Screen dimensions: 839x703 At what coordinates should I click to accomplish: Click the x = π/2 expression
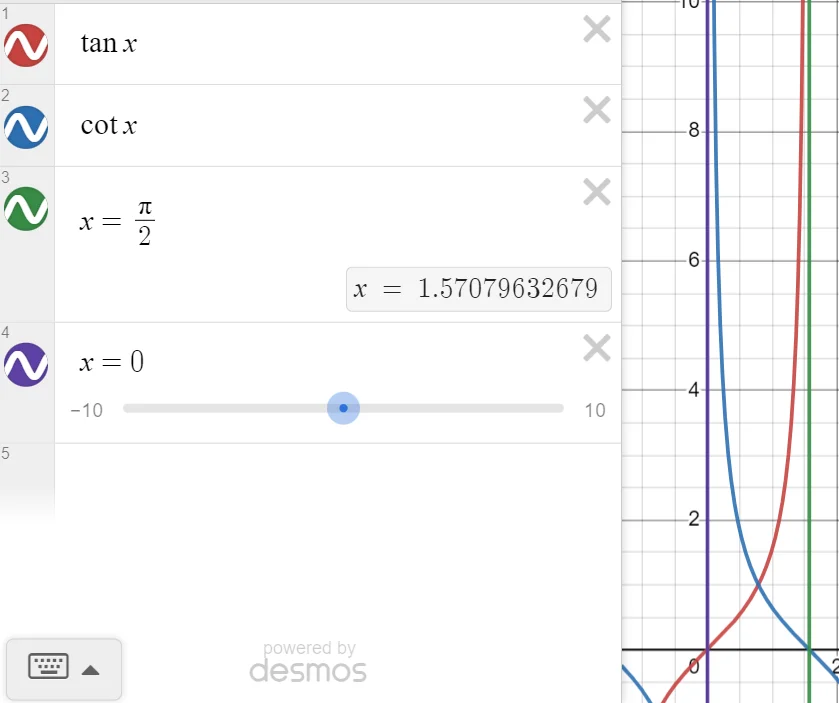(117, 222)
